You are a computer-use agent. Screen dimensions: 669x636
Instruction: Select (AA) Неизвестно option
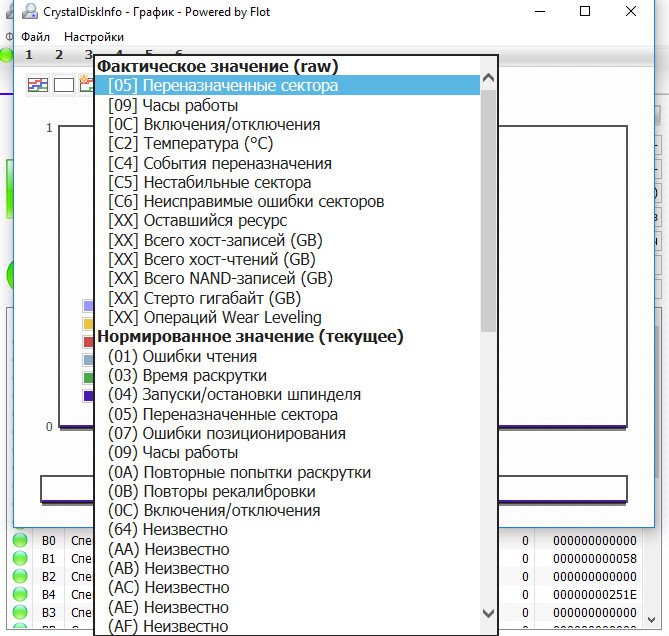287,549
